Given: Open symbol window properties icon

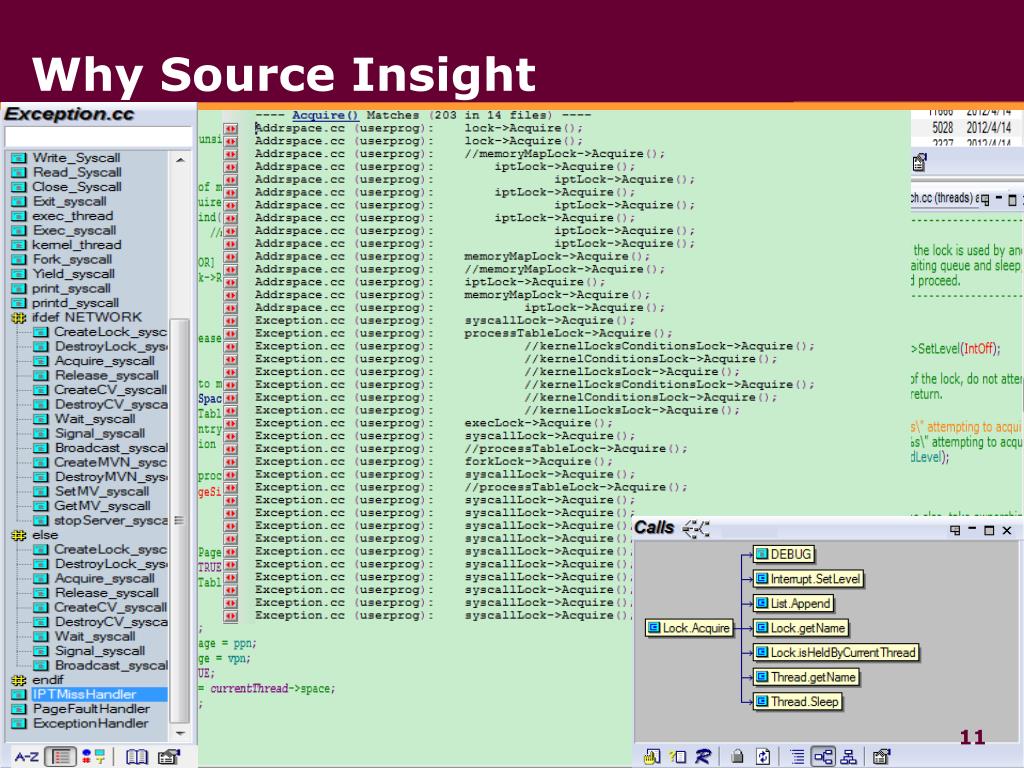Looking at the screenshot, I should tap(168, 757).
